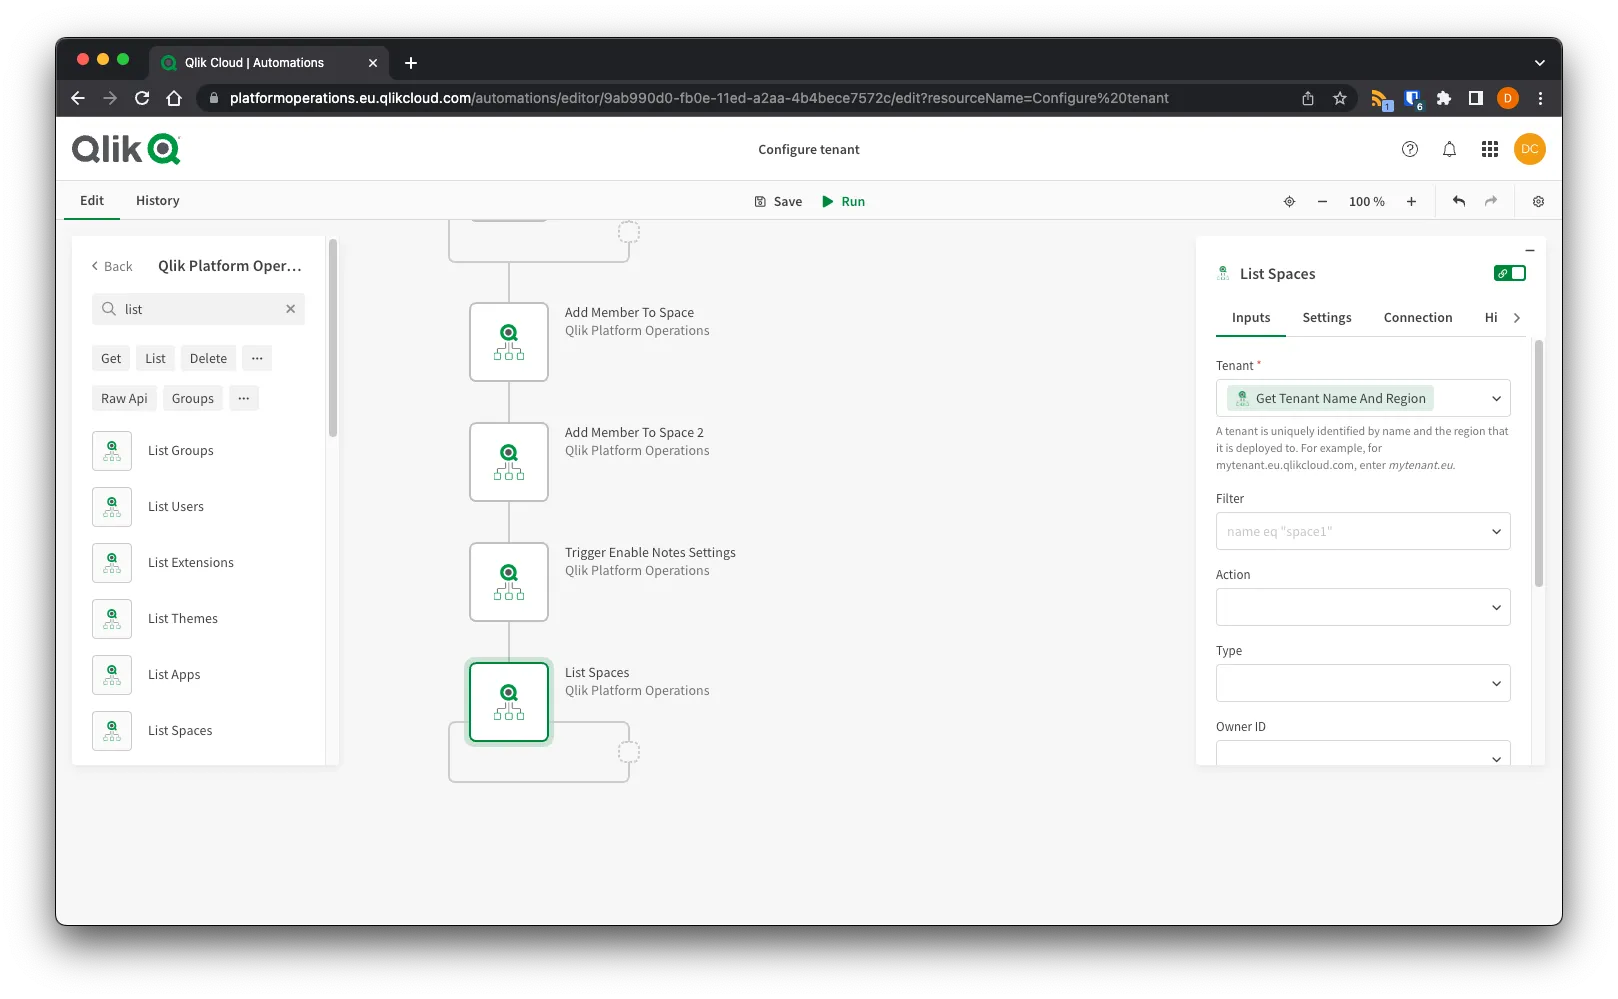This screenshot has width=1618, height=999.
Task: Open automation settings gear icon
Action: (x=1538, y=201)
